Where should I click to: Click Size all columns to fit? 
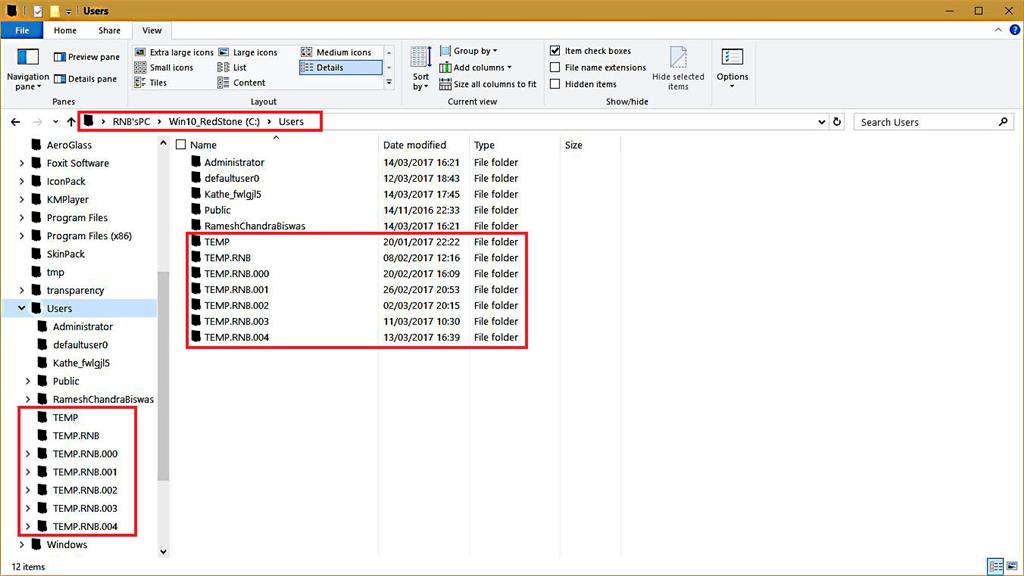[x=488, y=84]
